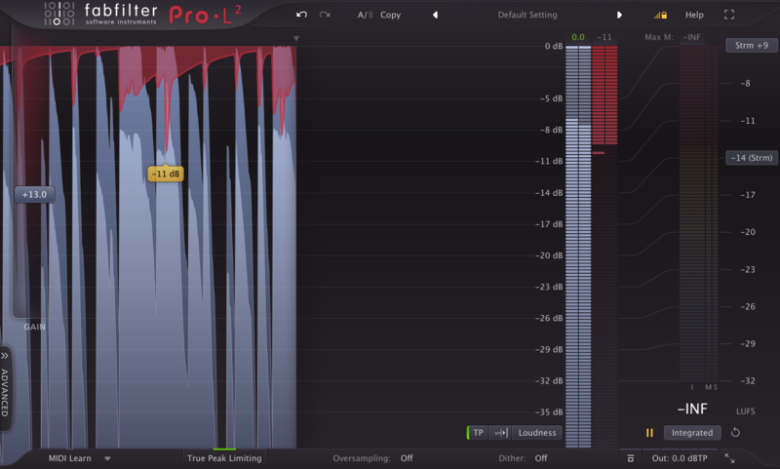Click the -11 dB level scale label
The image size is (780, 469).
549,161
